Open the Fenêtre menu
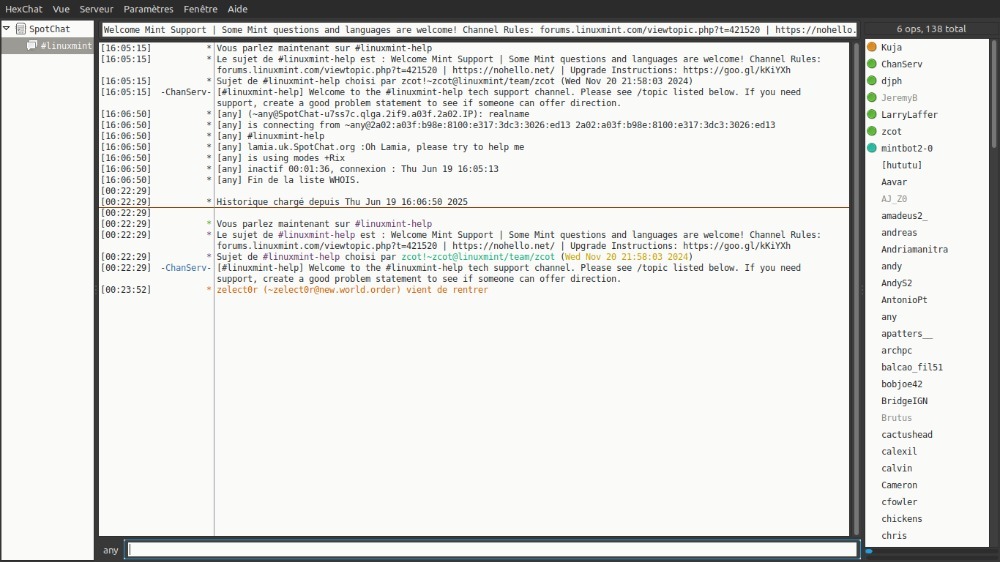 click(x=200, y=9)
